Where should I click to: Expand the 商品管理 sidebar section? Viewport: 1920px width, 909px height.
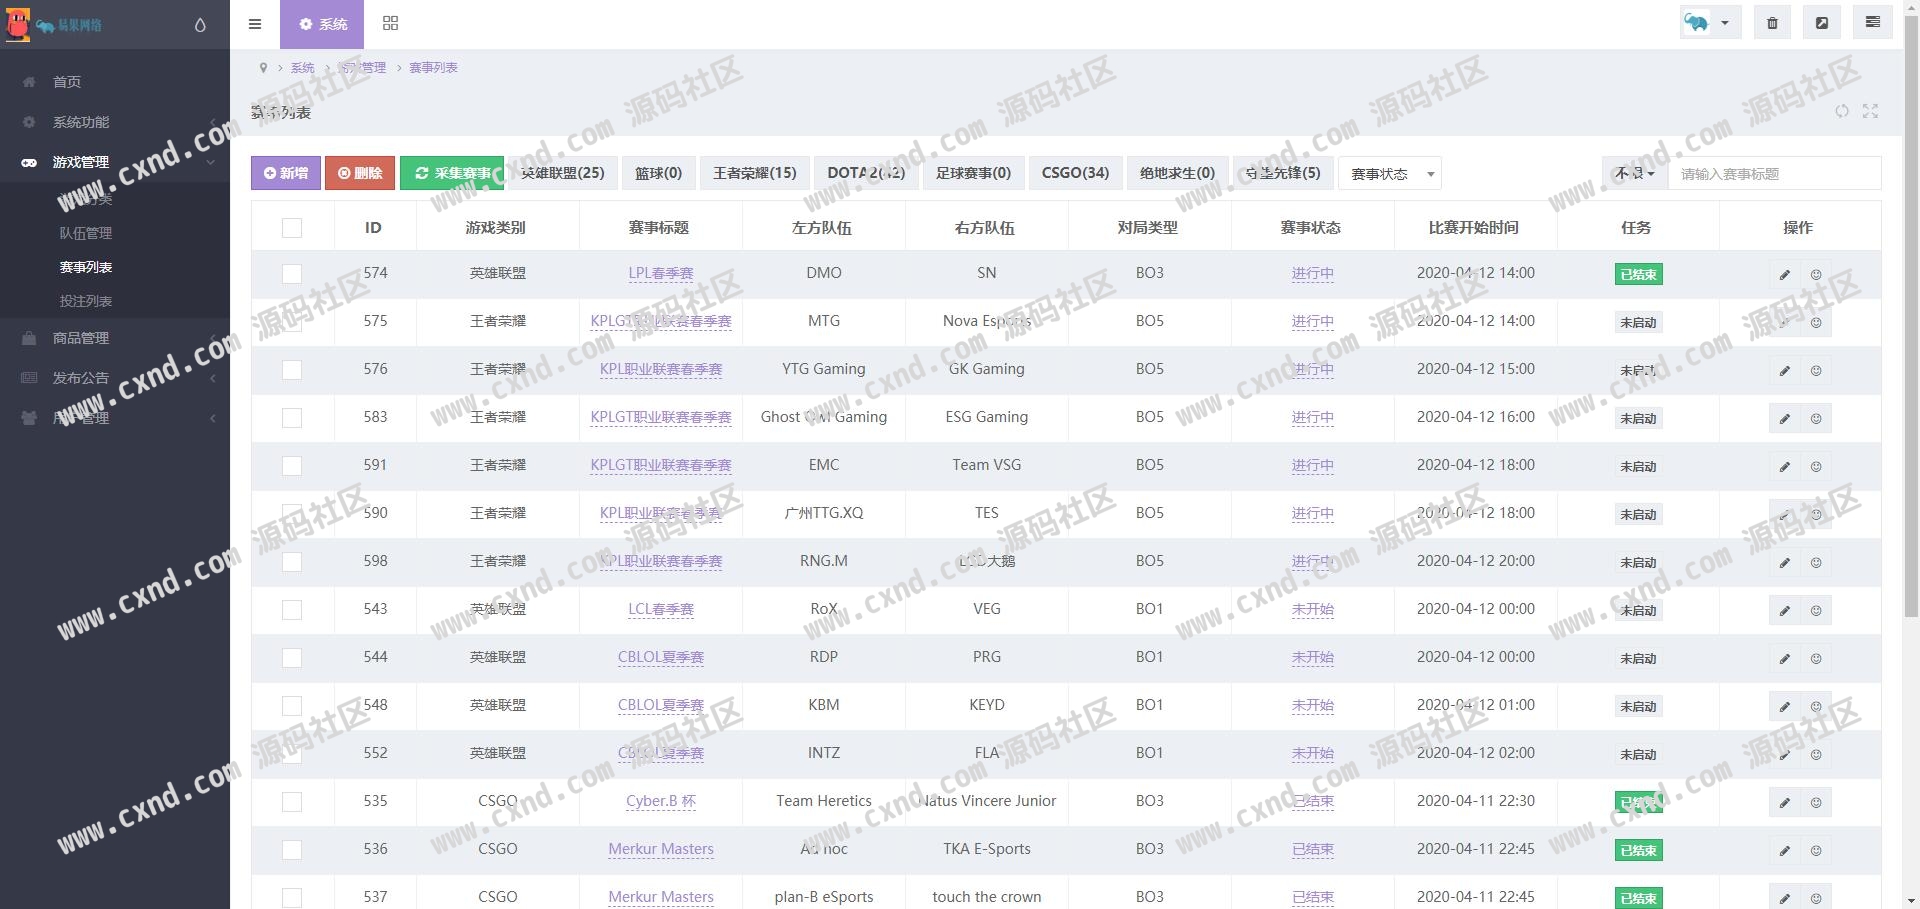point(115,338)
